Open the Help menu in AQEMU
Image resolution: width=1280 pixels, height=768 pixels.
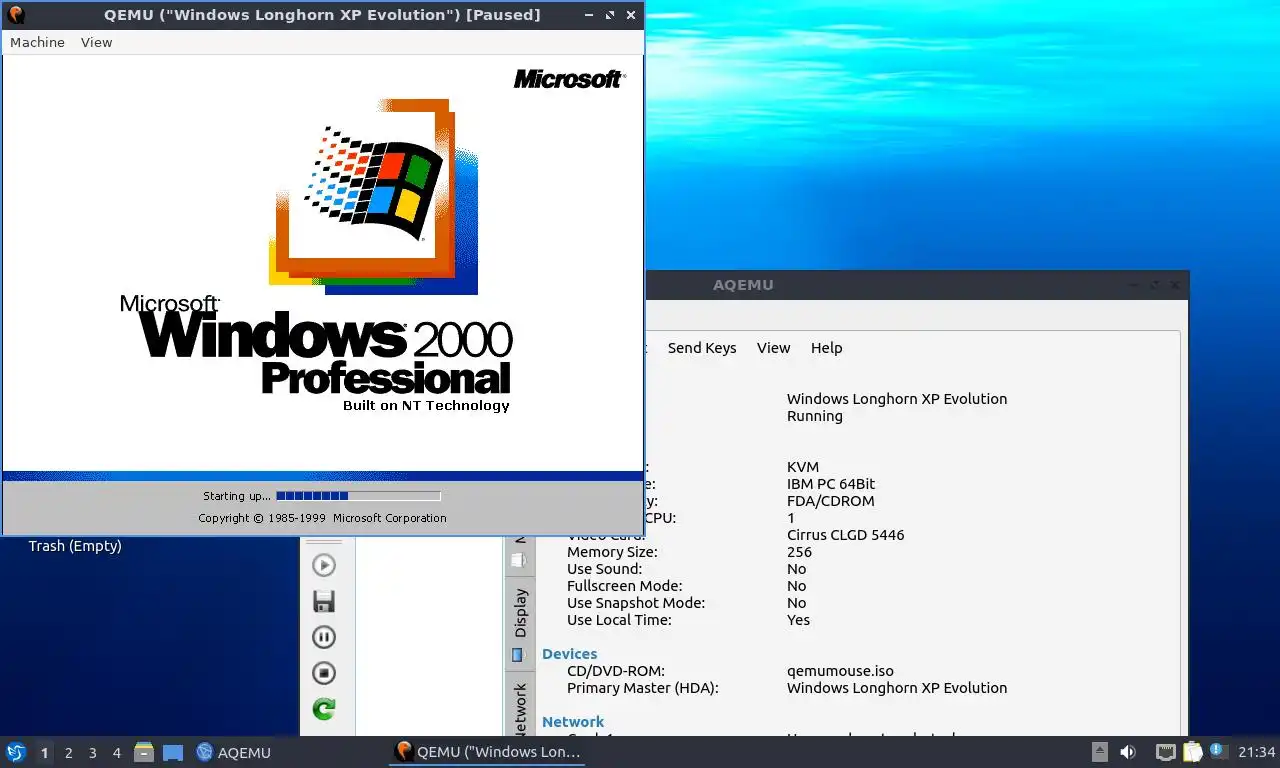pos(827,348)
